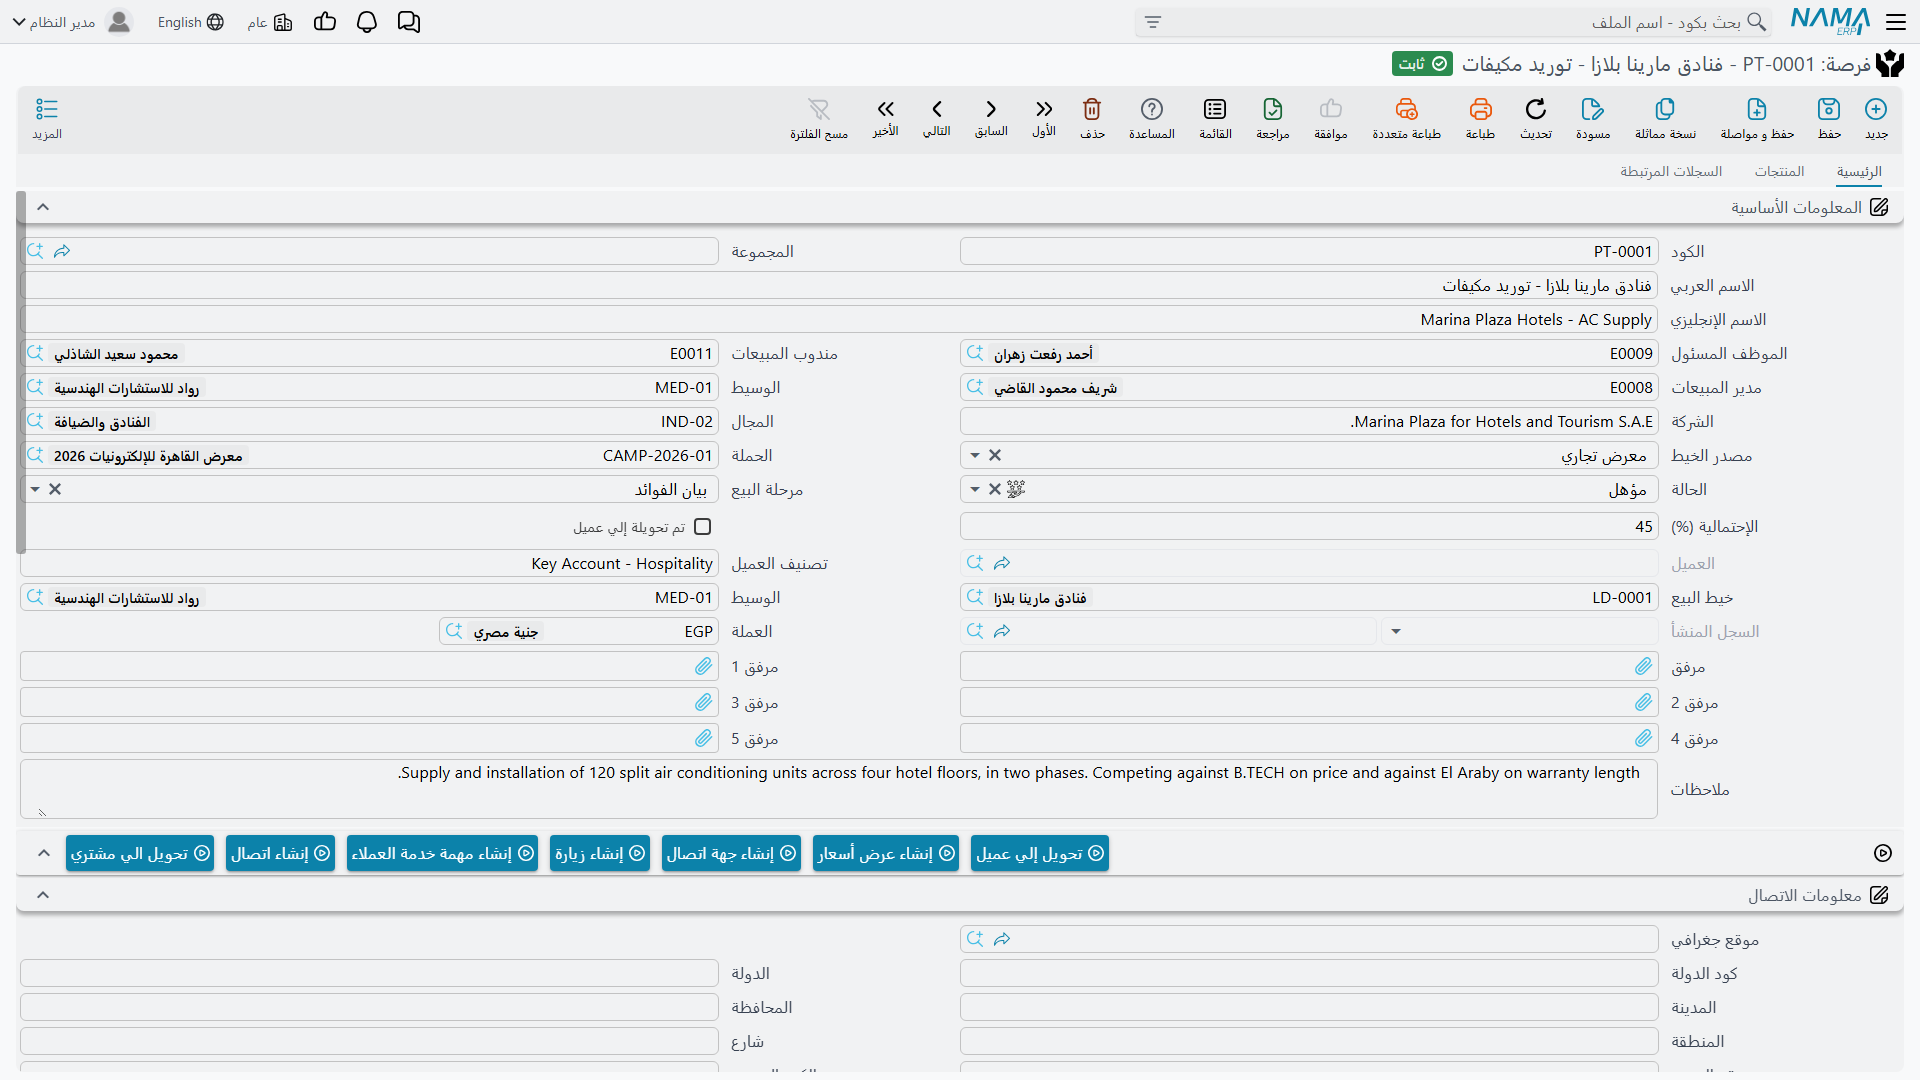Image resolution: width=1920 pixels, height=1080 pixels.
Task: Go to the السابق (previous) record
Action: [x=991, y=118]
